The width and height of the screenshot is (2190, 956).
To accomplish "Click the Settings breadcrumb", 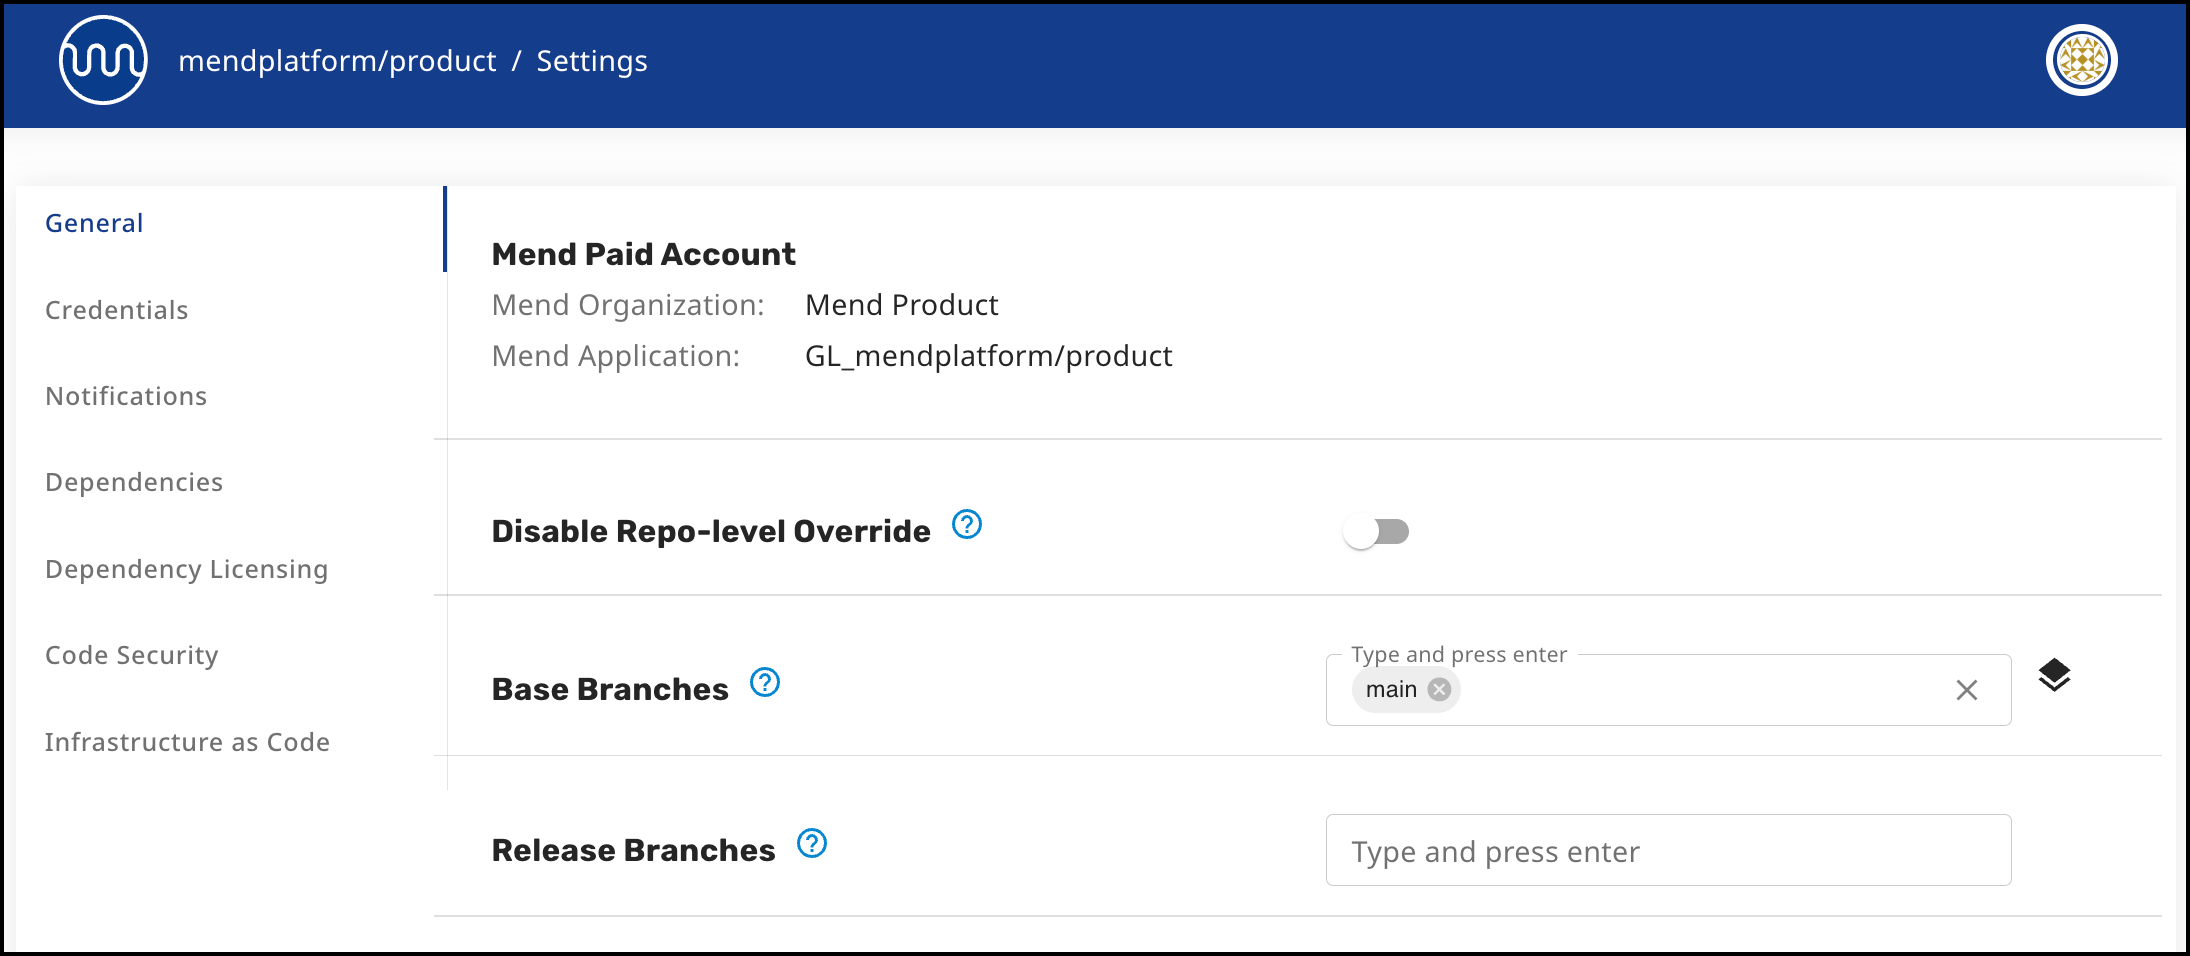I will (592, 61).
